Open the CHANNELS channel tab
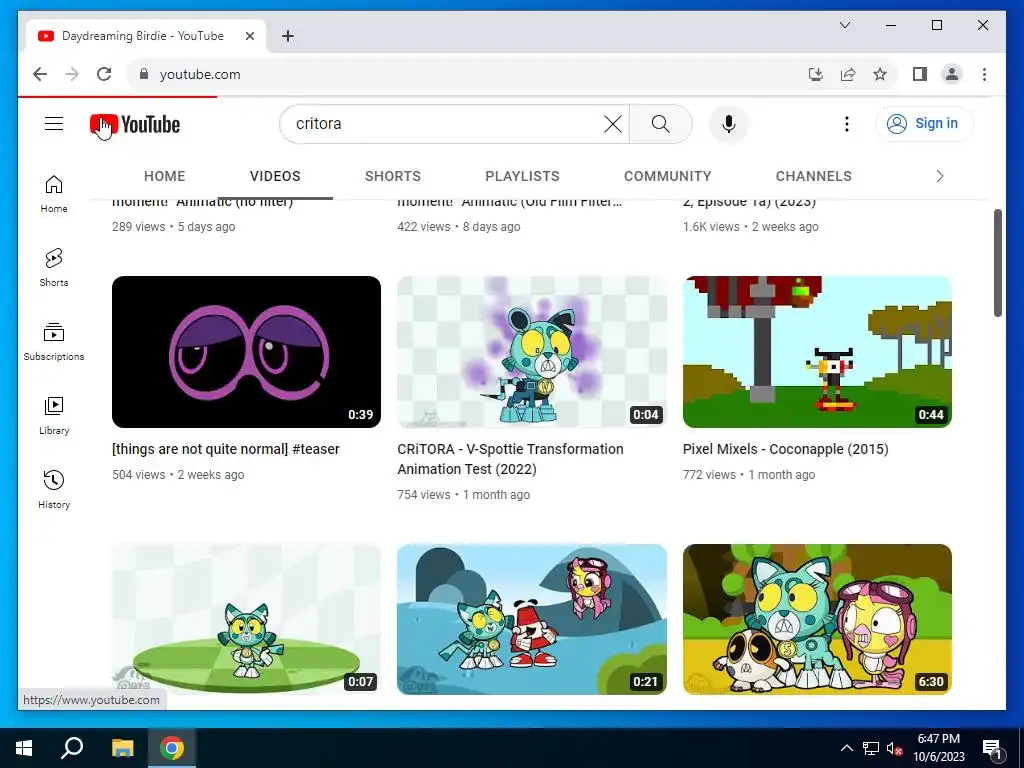 point(814,176)
